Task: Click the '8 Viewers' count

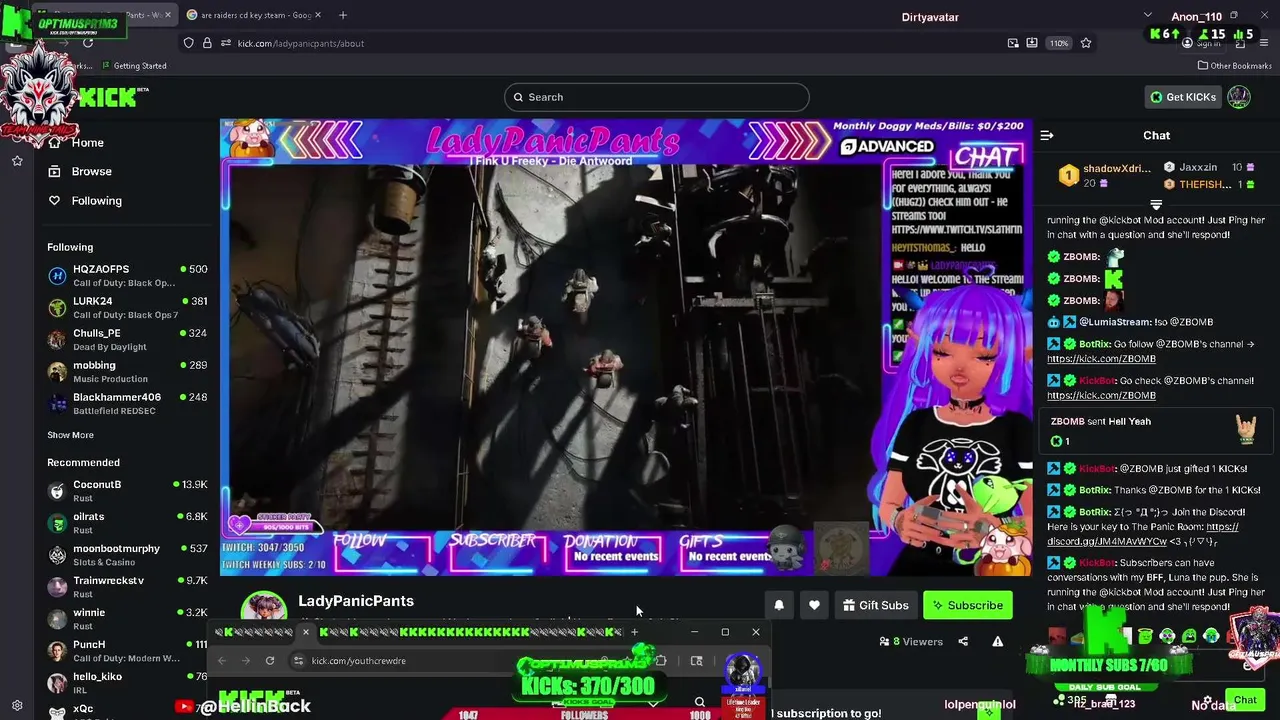Action: point(911,642)
